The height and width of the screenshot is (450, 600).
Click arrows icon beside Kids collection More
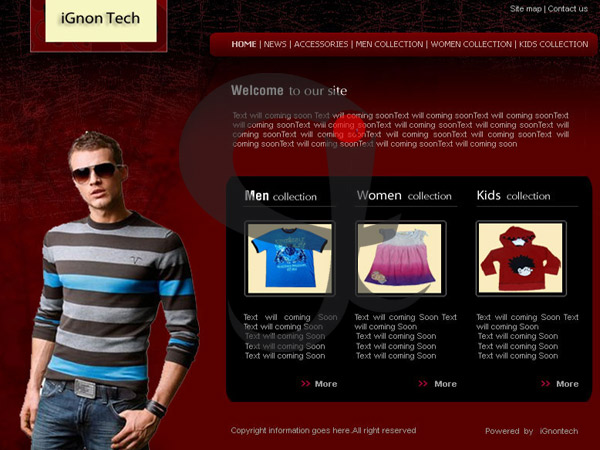[x=546, y=383]
